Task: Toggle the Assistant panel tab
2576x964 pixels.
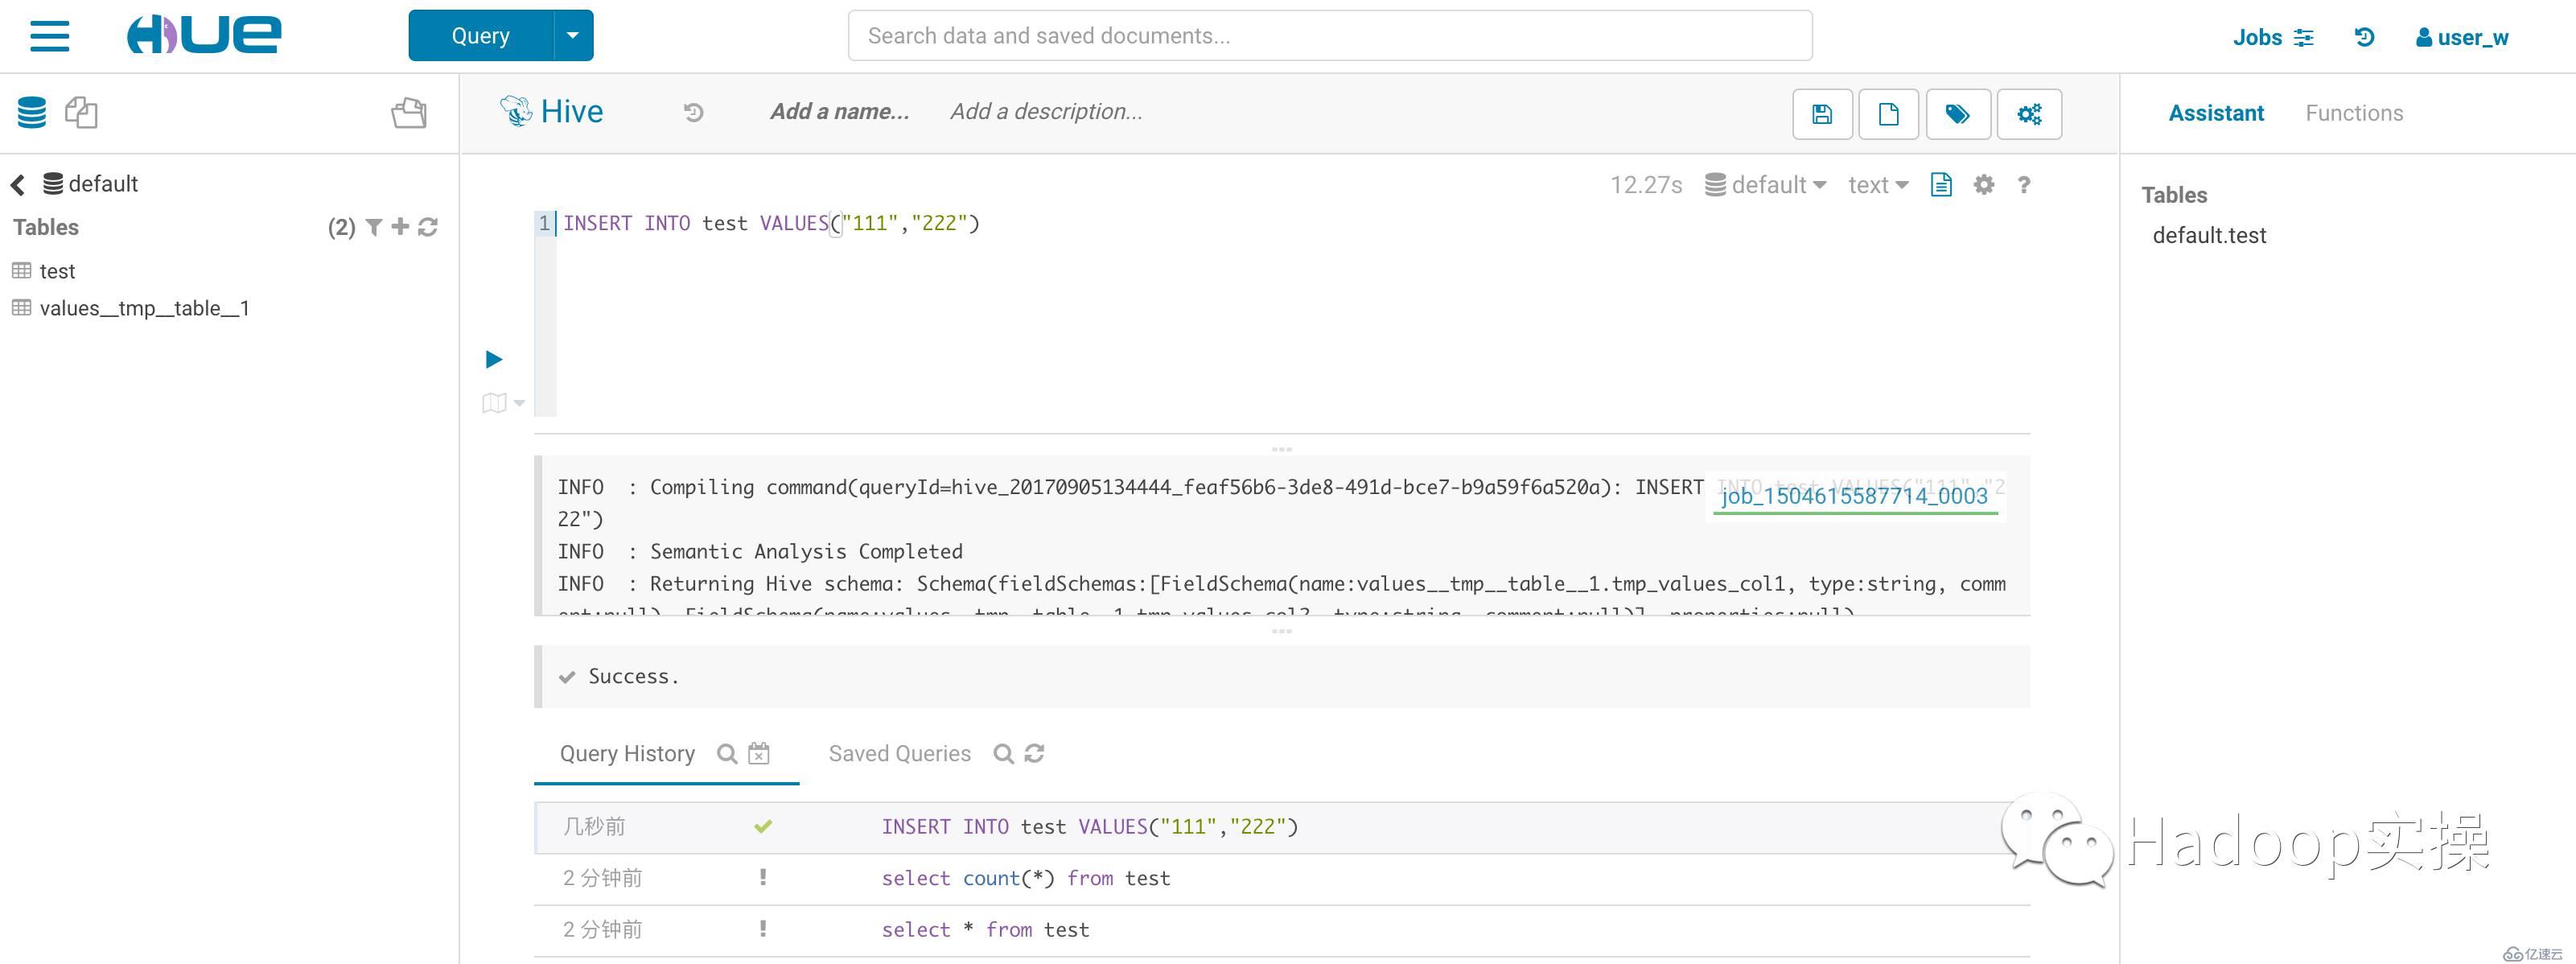Action: pyautogui.click(x=2216, y=112)
